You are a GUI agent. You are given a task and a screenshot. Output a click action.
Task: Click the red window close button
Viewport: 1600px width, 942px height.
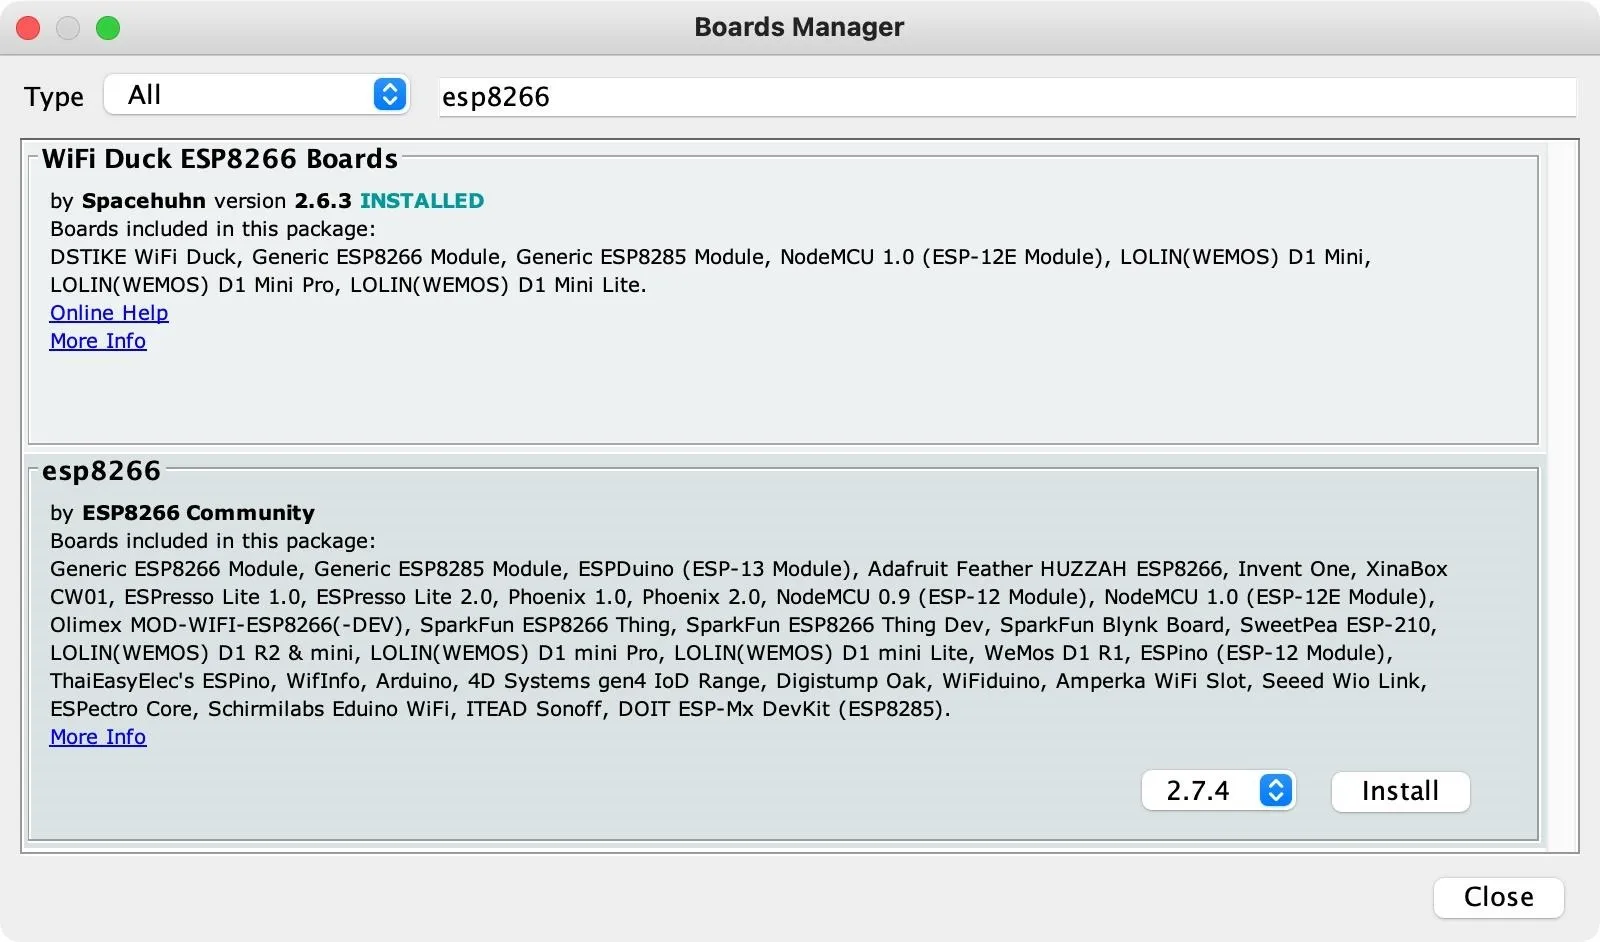(x=28, y=28)
